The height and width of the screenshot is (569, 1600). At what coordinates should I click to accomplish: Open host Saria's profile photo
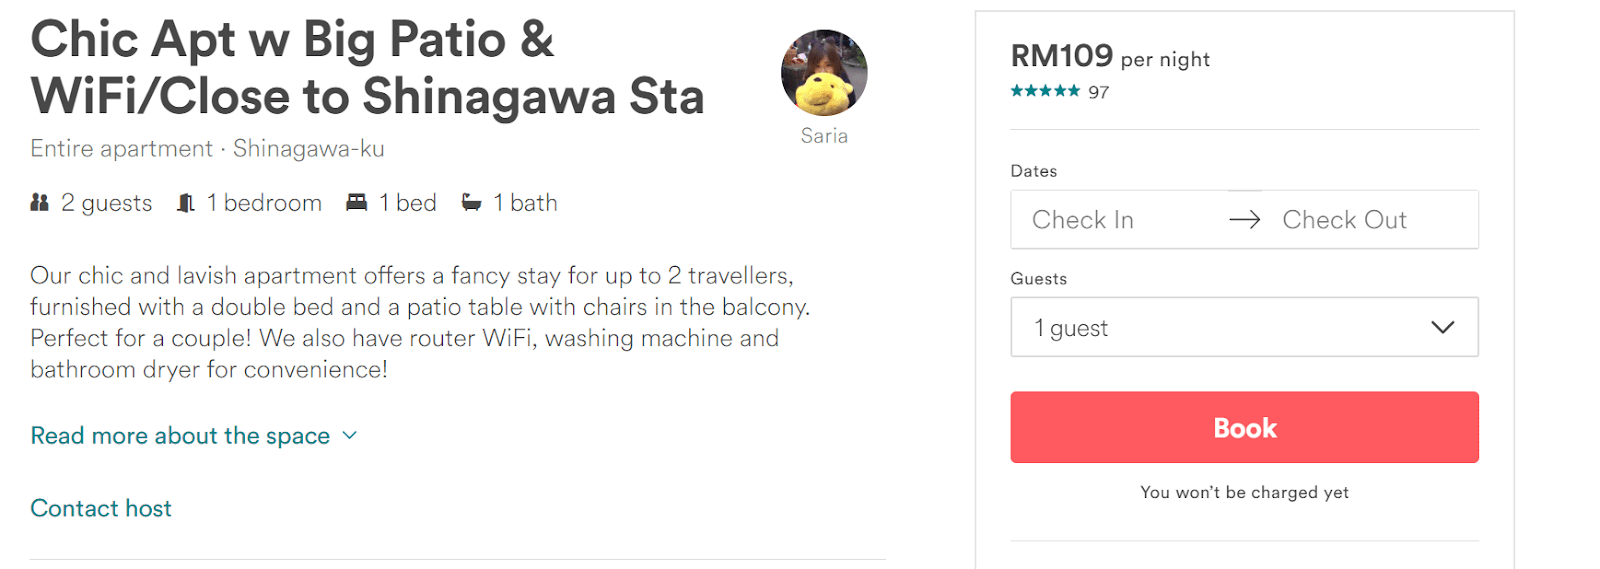(x=824, y=73)
